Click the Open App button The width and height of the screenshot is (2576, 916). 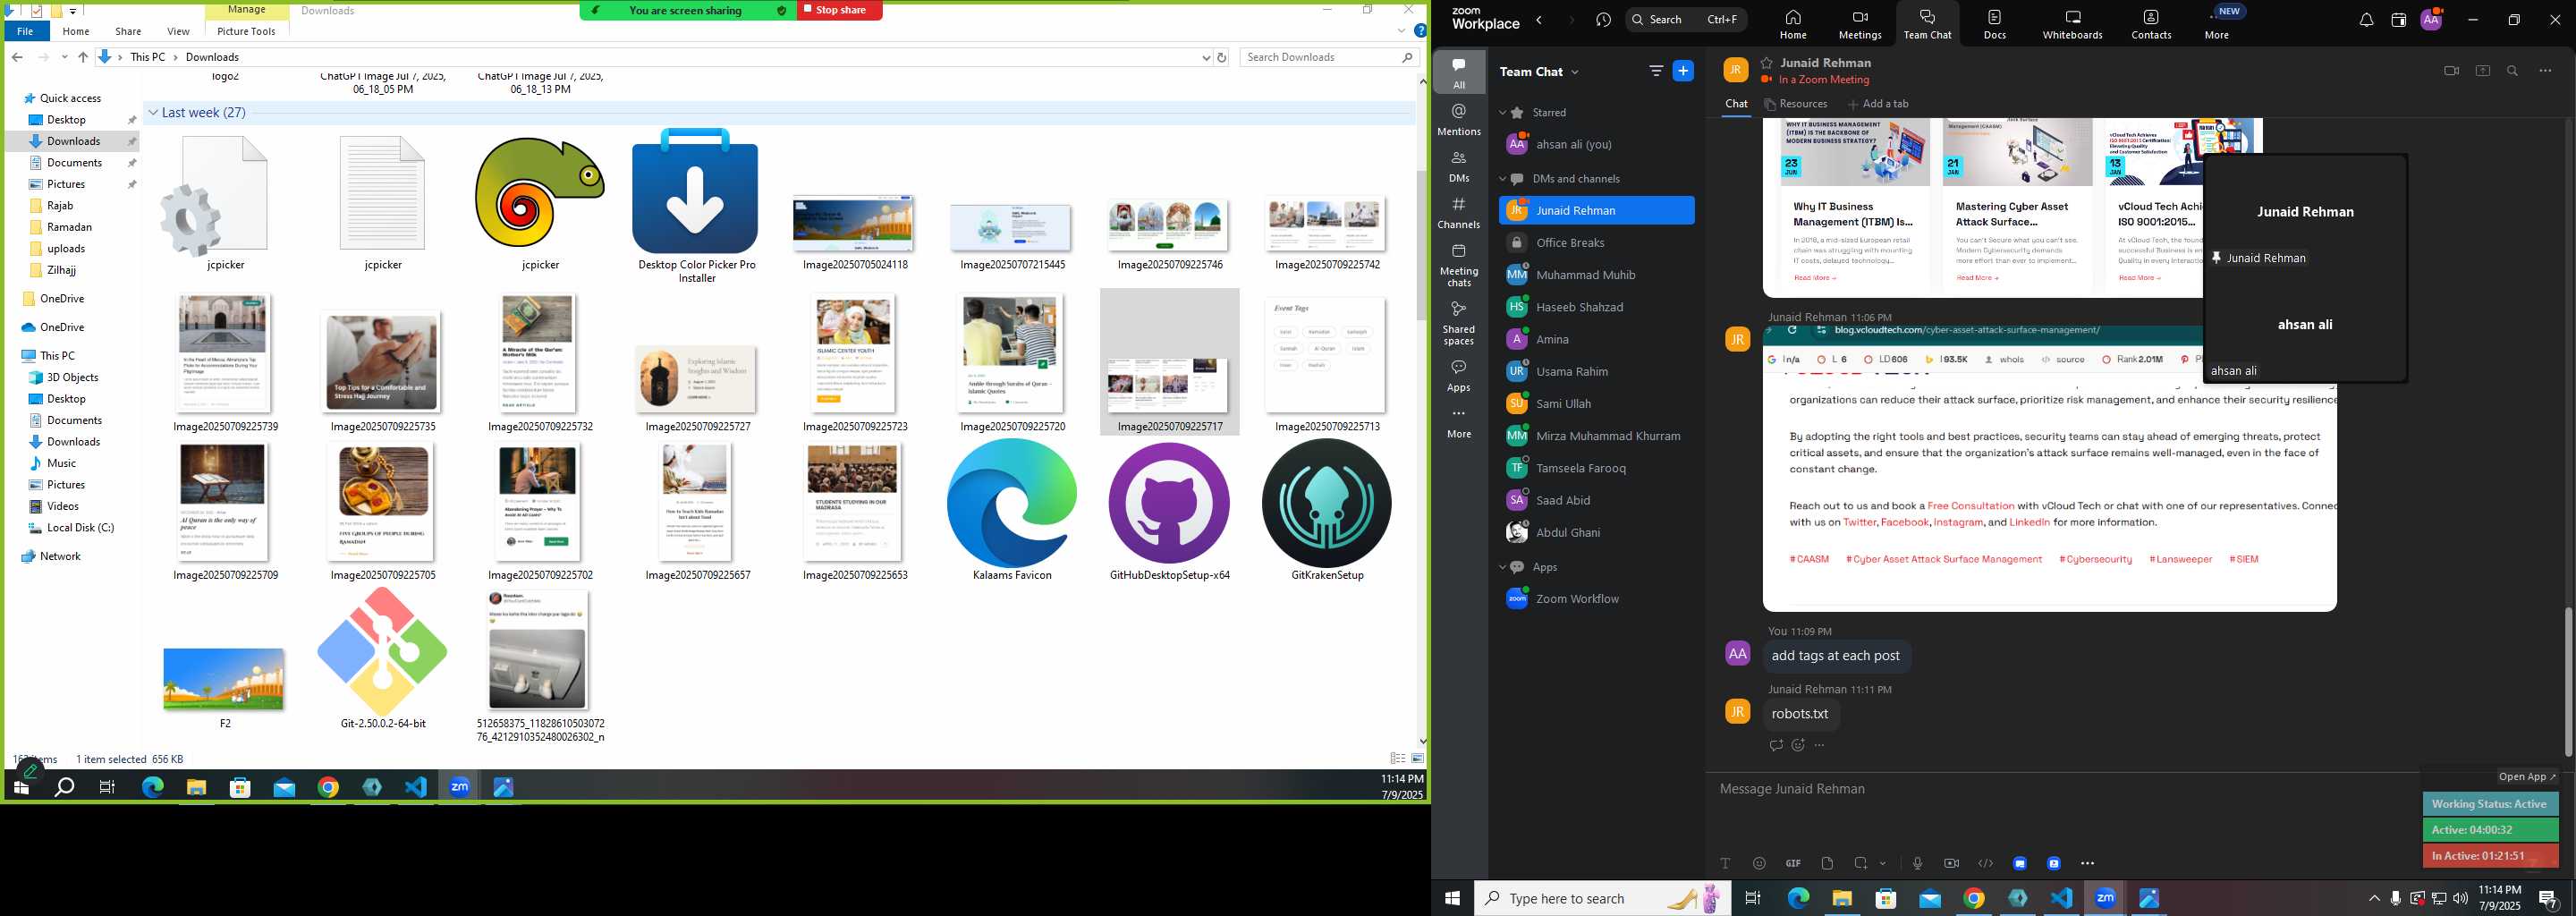coord(2527,777)
